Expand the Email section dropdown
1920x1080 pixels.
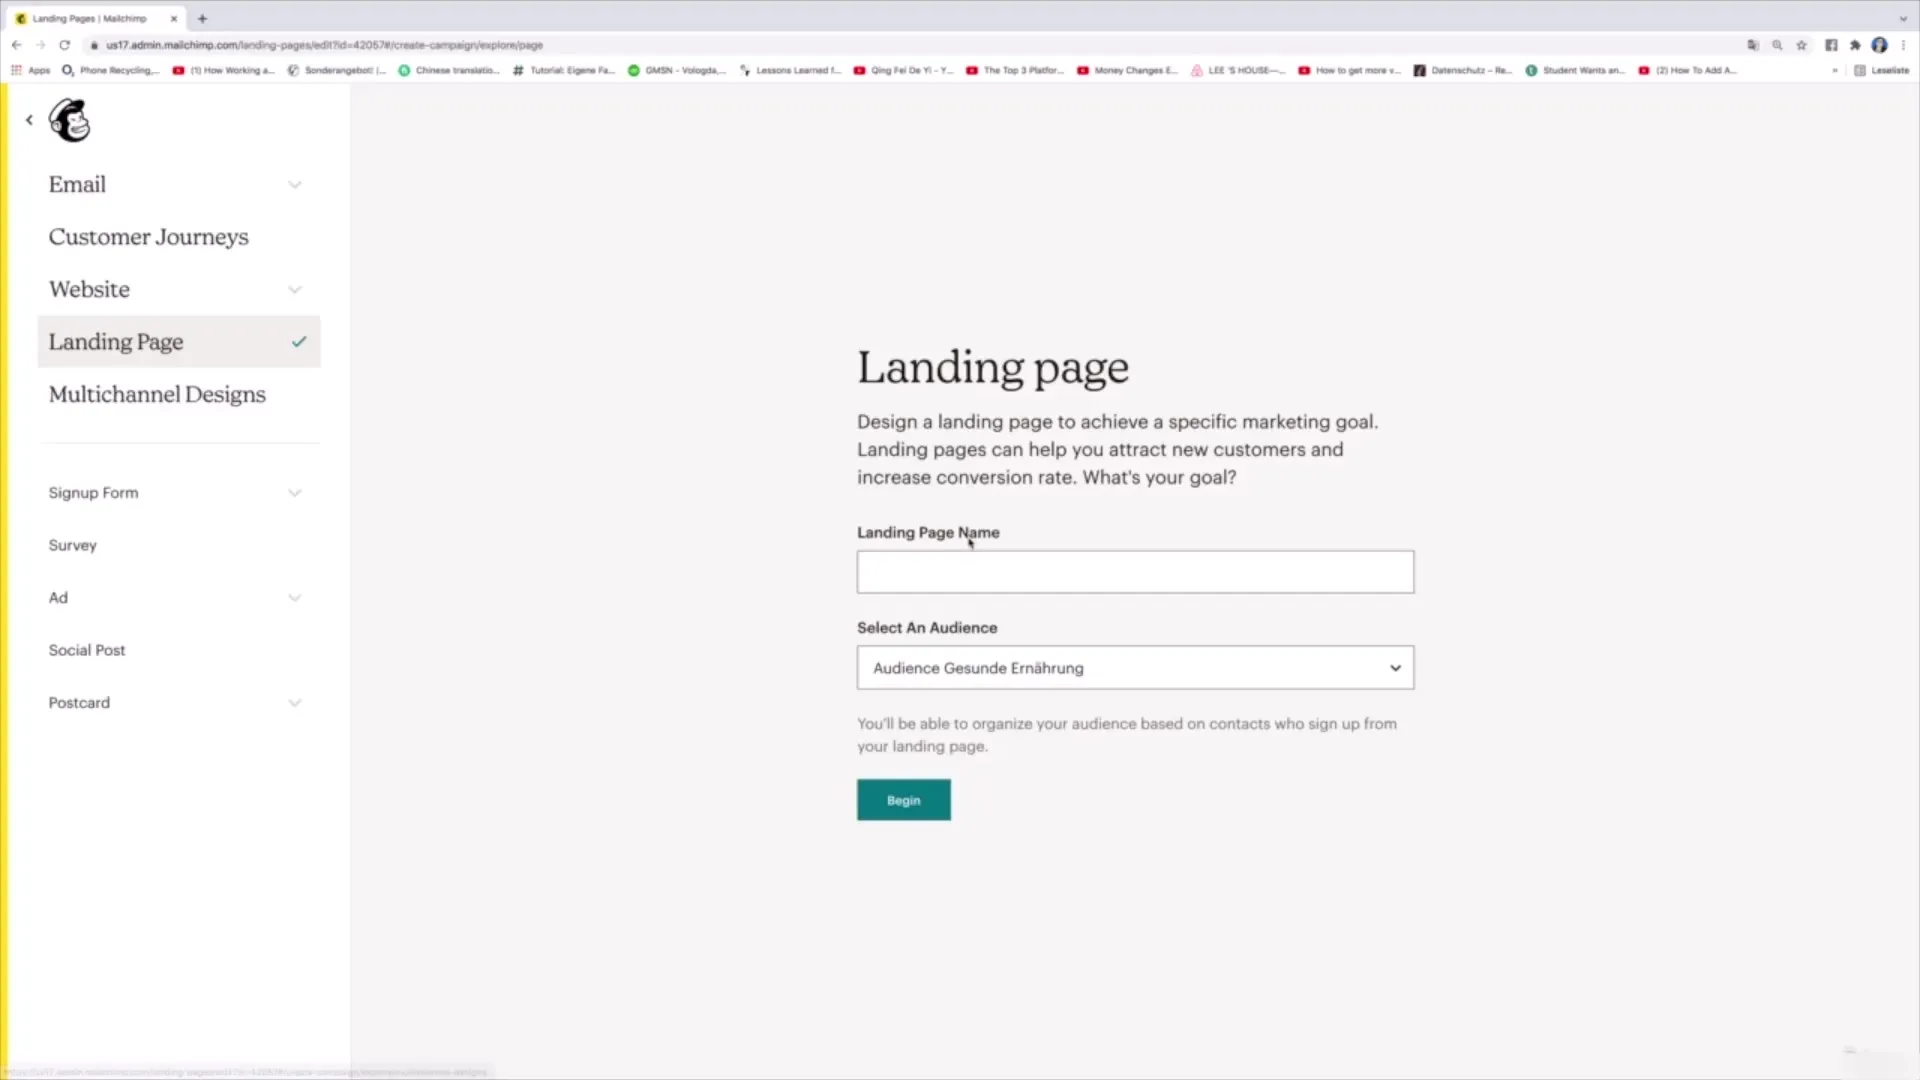tap(294, 183)
